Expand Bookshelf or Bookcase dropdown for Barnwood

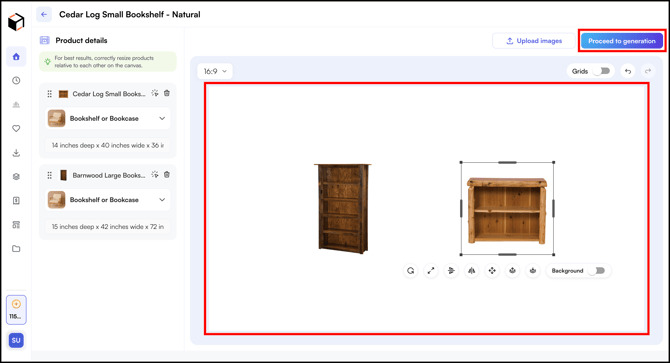pyautogui.click(x=108, y=199)
